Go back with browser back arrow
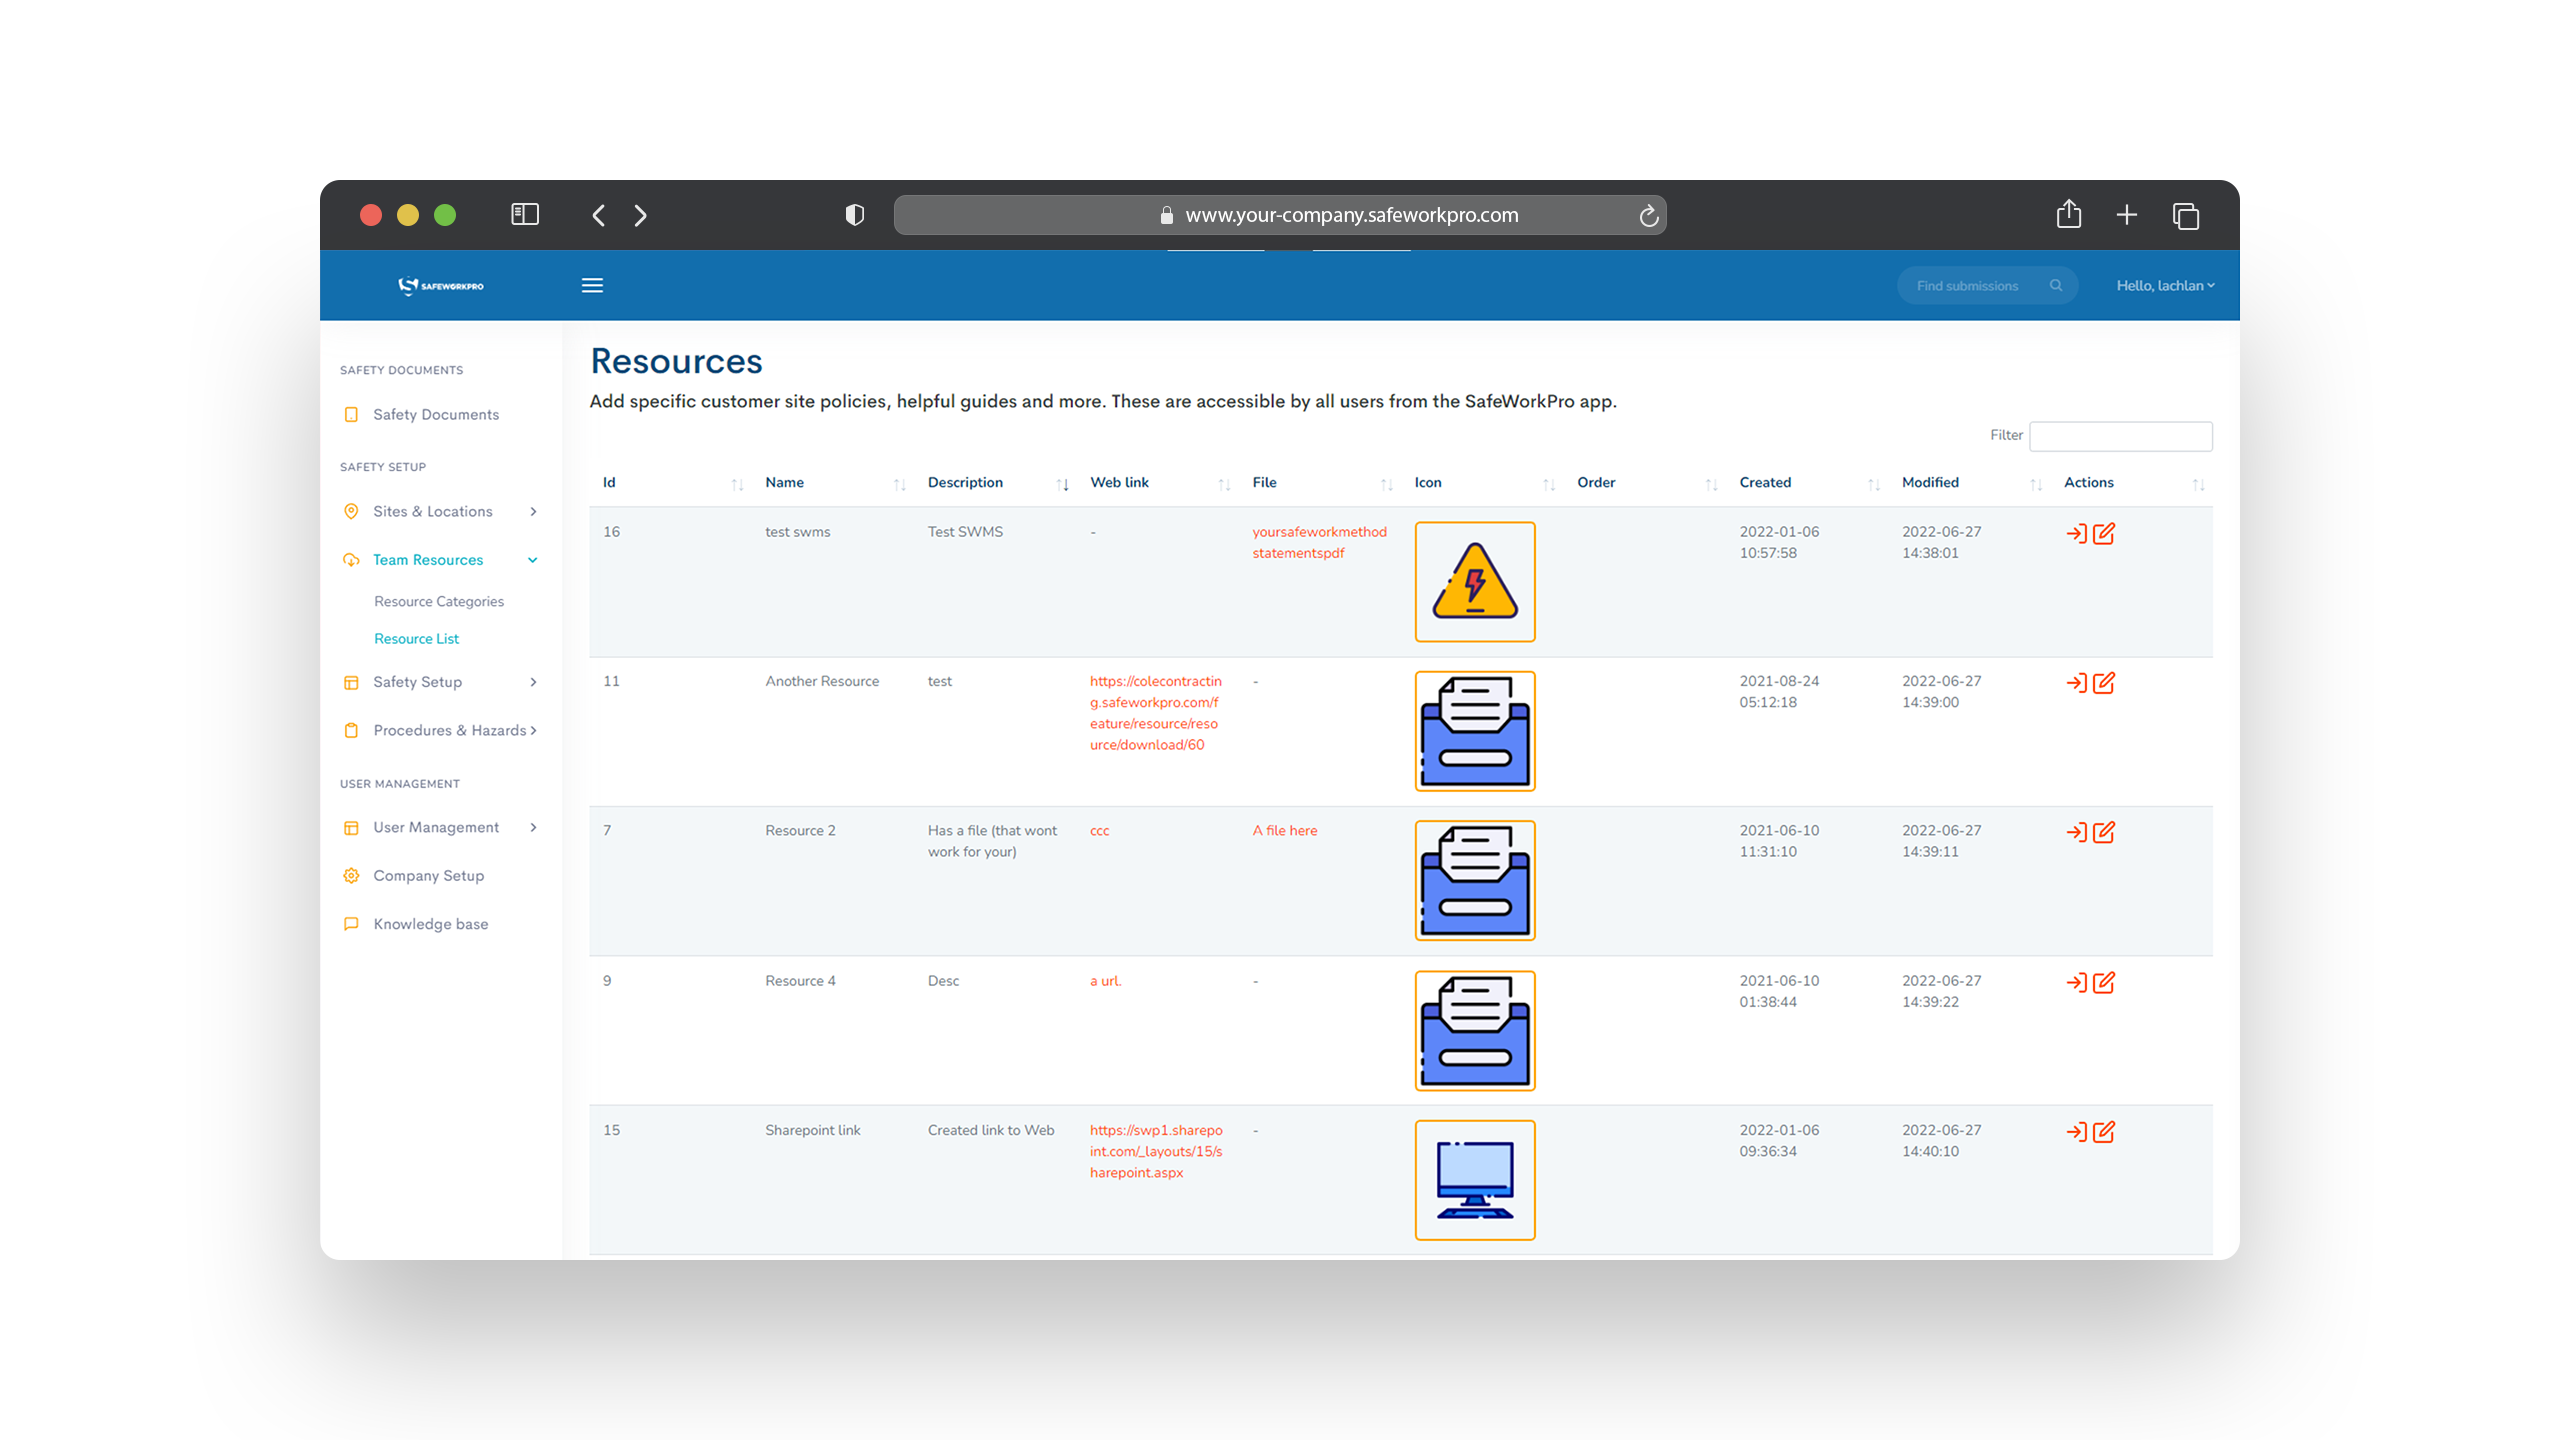This screenshot has width=2560, height=1440. click(598, 215)
